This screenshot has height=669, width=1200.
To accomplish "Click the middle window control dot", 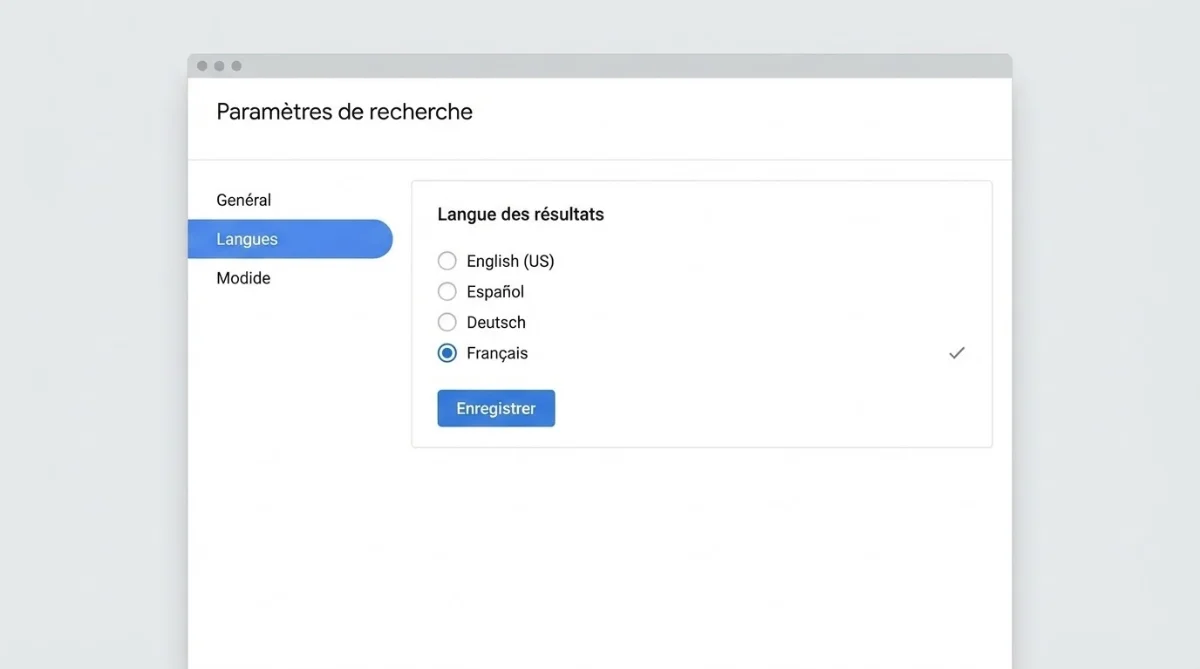I will click(x=219, y=65).
